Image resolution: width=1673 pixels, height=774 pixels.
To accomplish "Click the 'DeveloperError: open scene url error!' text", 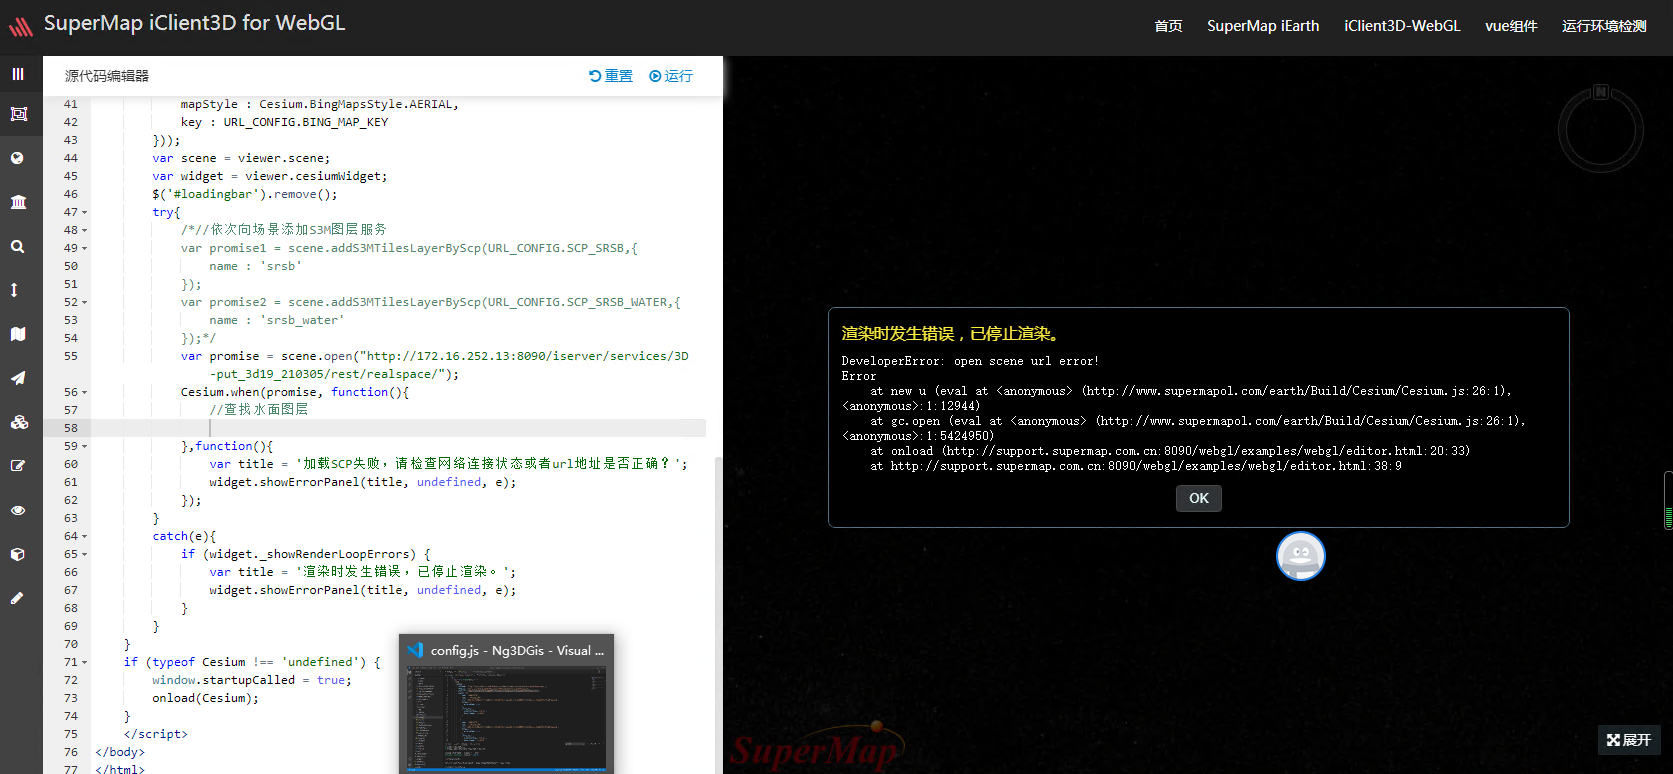I will pyautogui.click(x=970, y=361).
